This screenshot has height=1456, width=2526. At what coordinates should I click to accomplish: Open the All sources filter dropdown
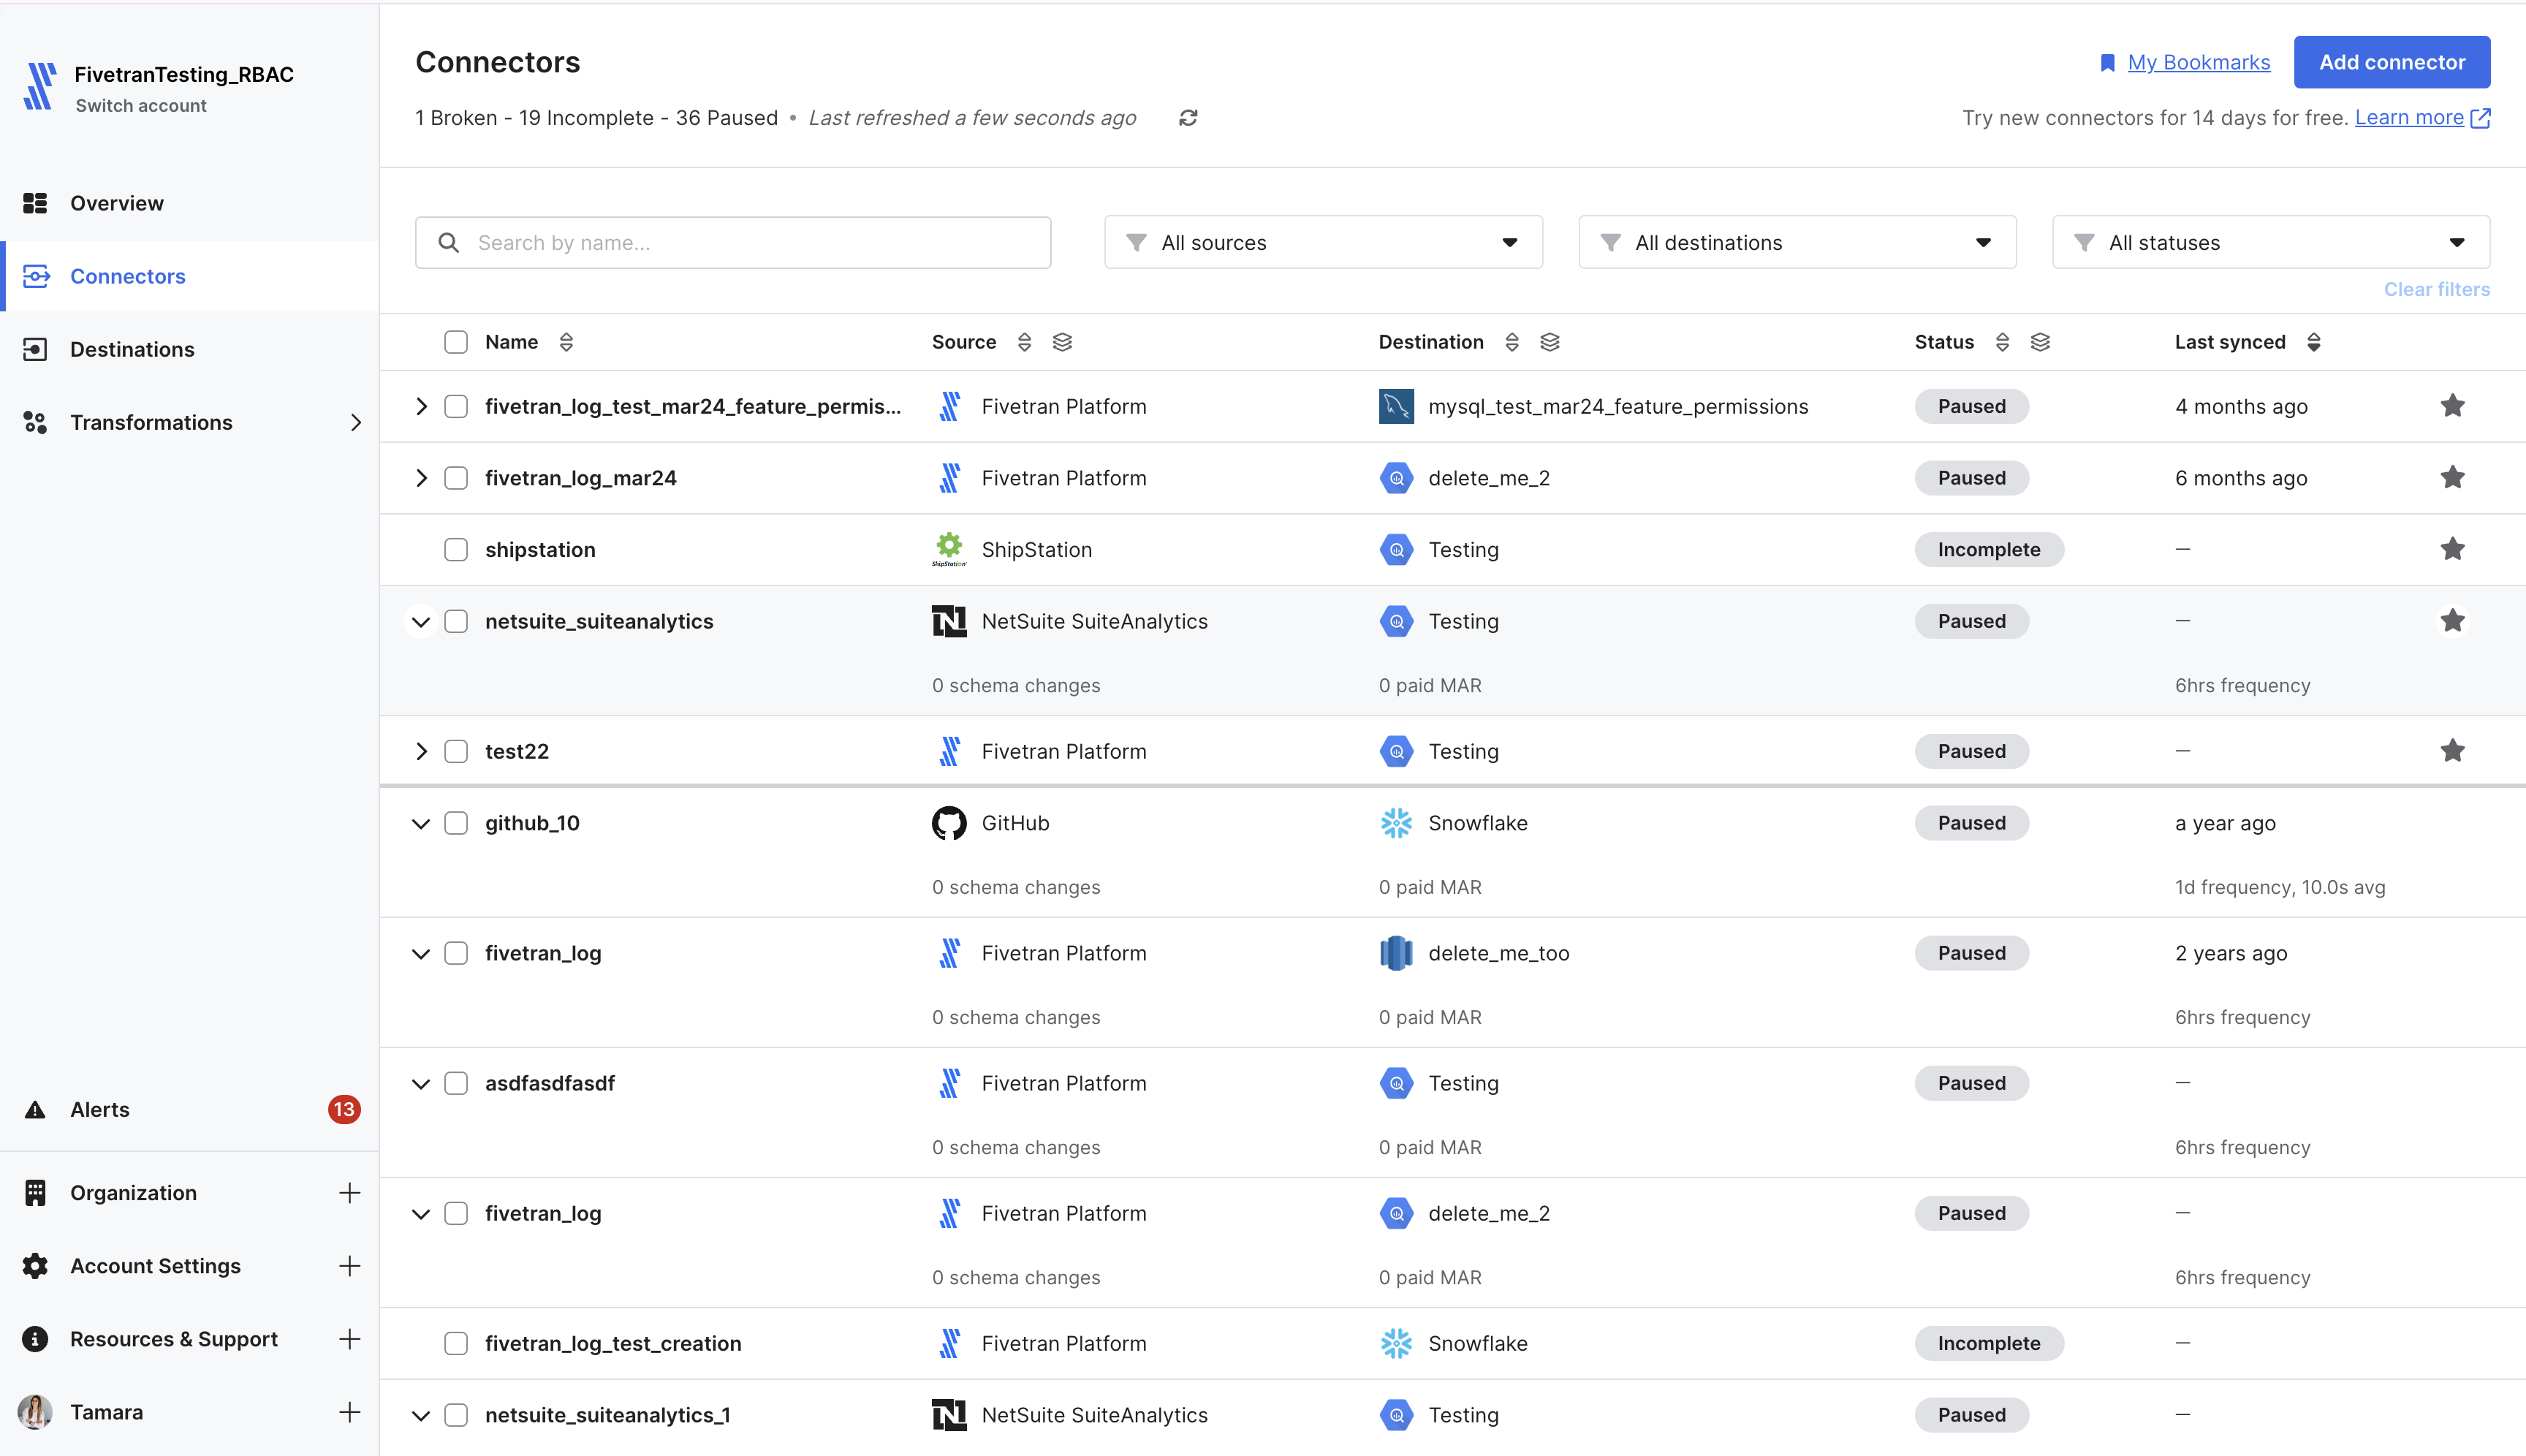point(1324,241)
